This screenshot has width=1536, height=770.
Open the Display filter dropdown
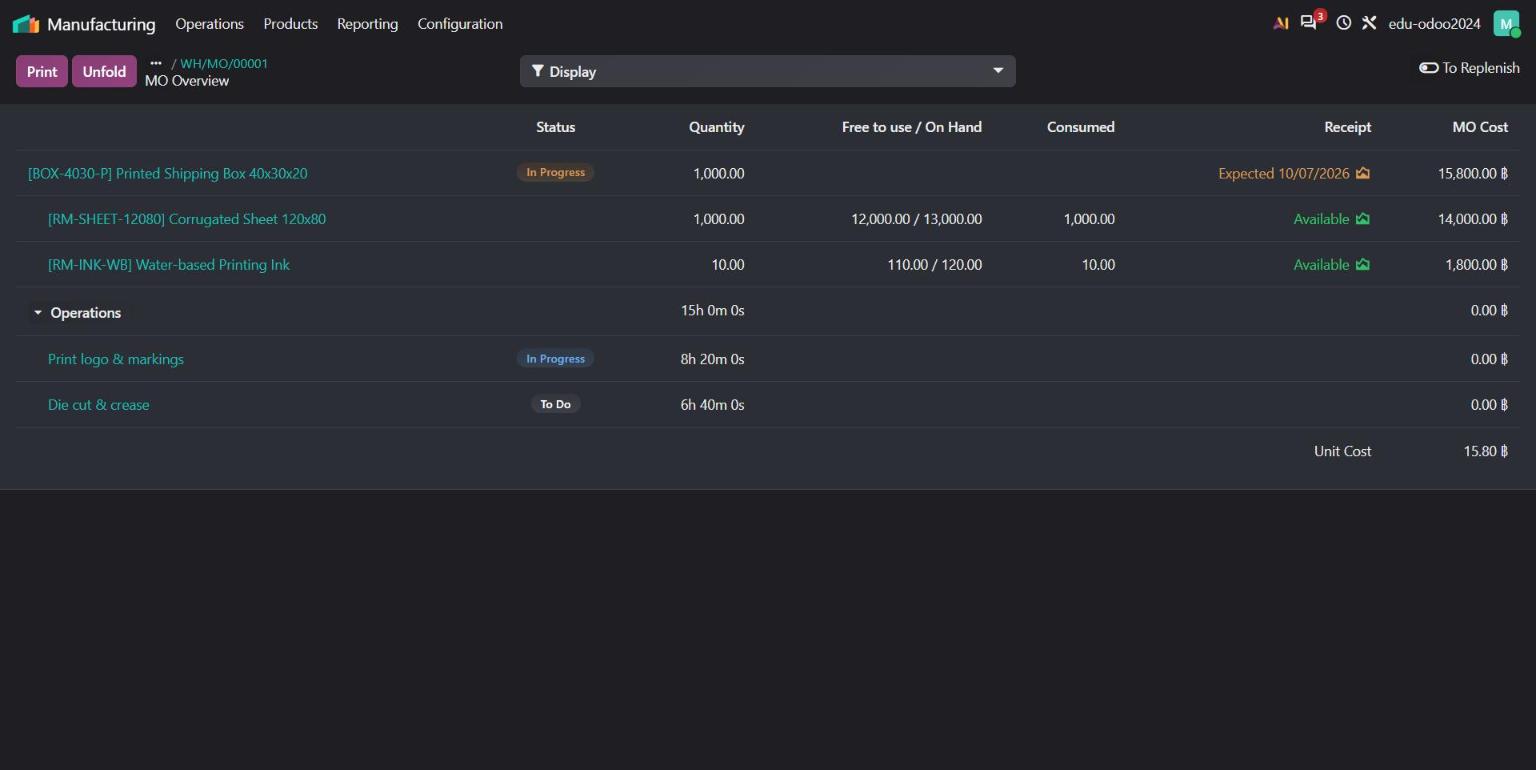tap(767, 71)
